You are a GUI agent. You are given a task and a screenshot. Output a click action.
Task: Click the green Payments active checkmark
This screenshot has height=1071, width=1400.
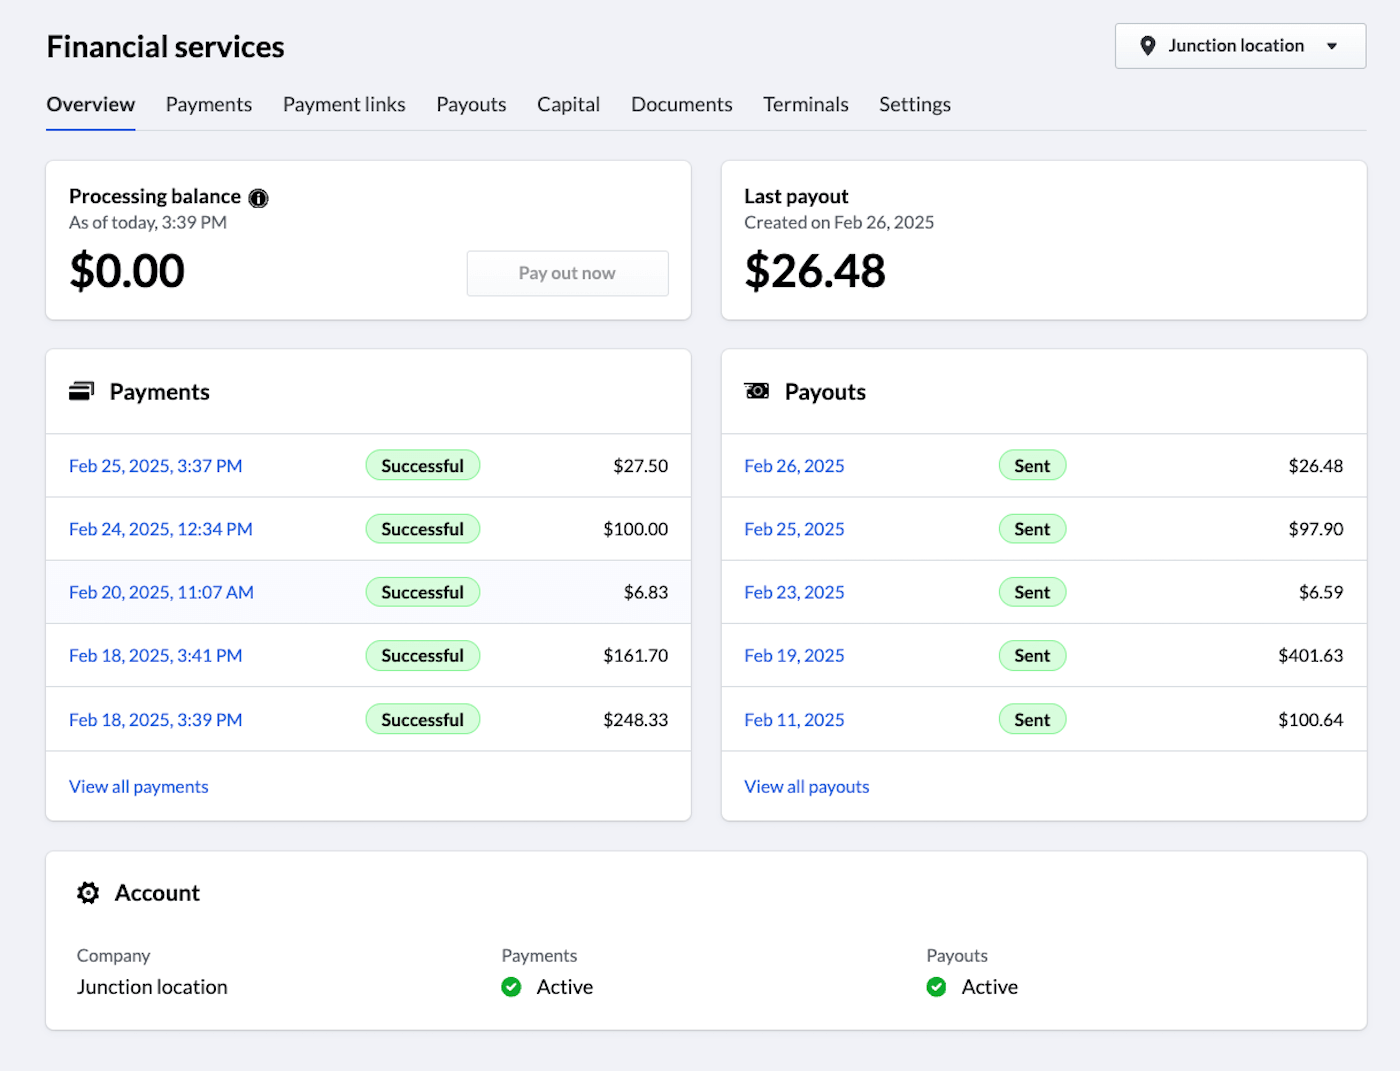[x=511, y=987]
